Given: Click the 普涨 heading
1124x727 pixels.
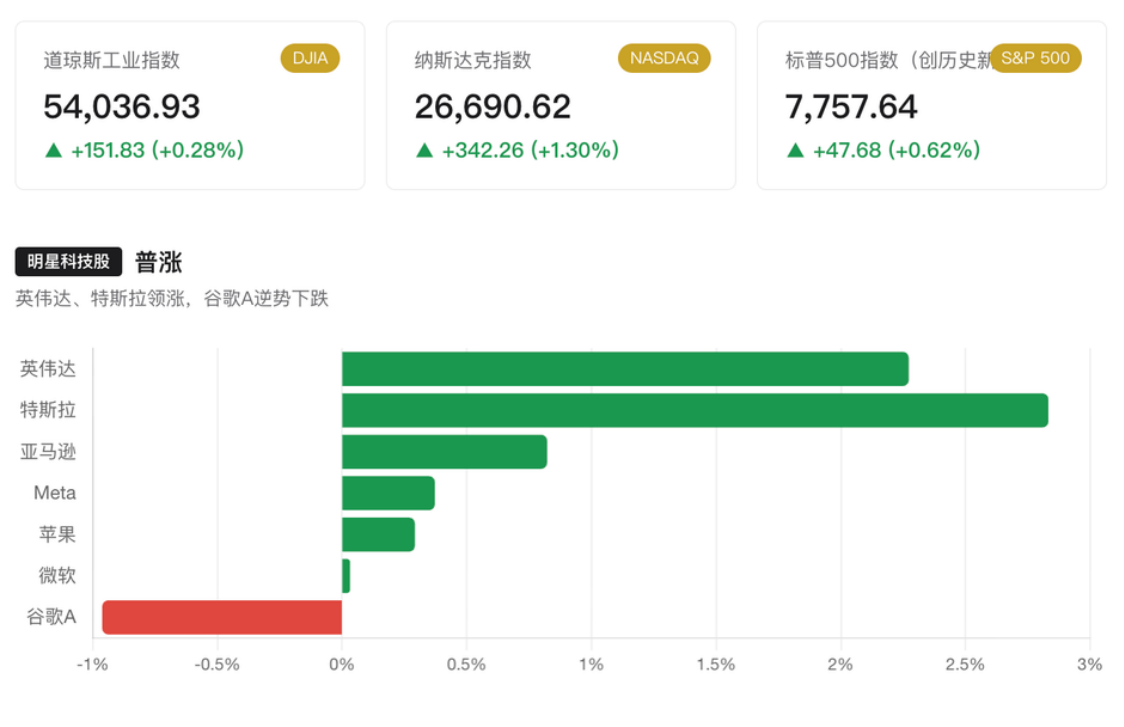Looking at the screenshot, I should coord(158,262).
